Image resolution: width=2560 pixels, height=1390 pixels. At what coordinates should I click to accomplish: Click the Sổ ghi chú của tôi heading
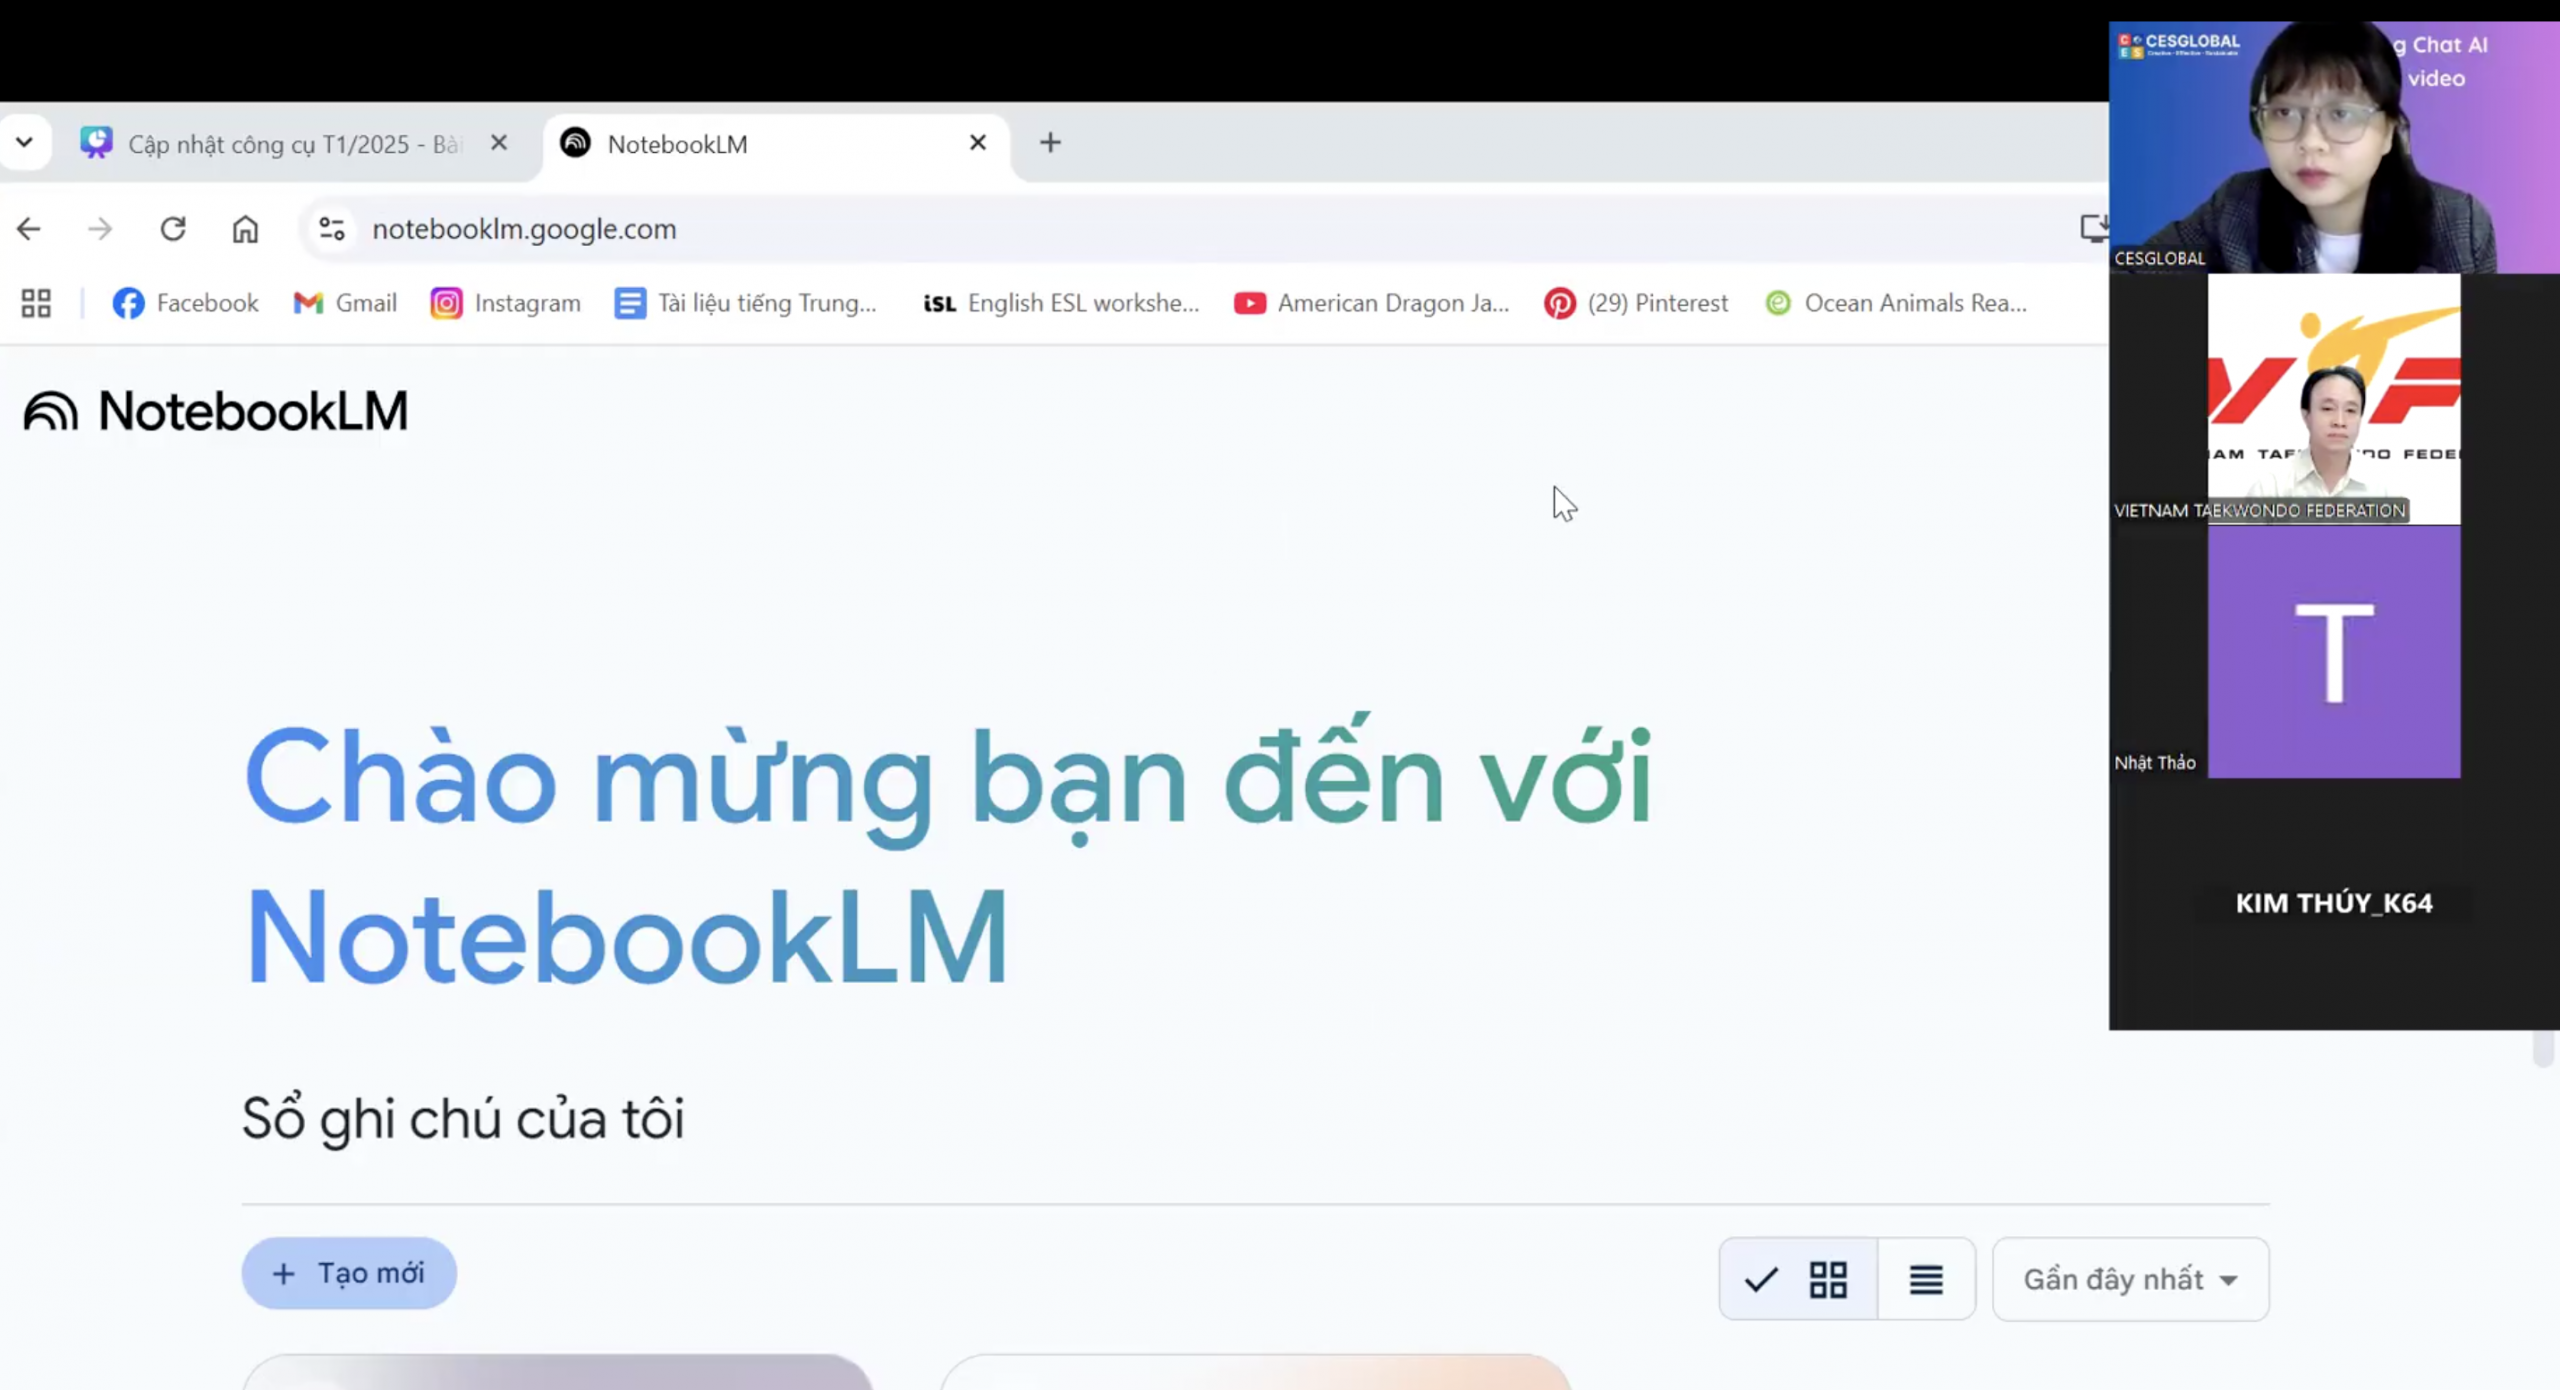pyautogui.click(x=463, y=1118)
